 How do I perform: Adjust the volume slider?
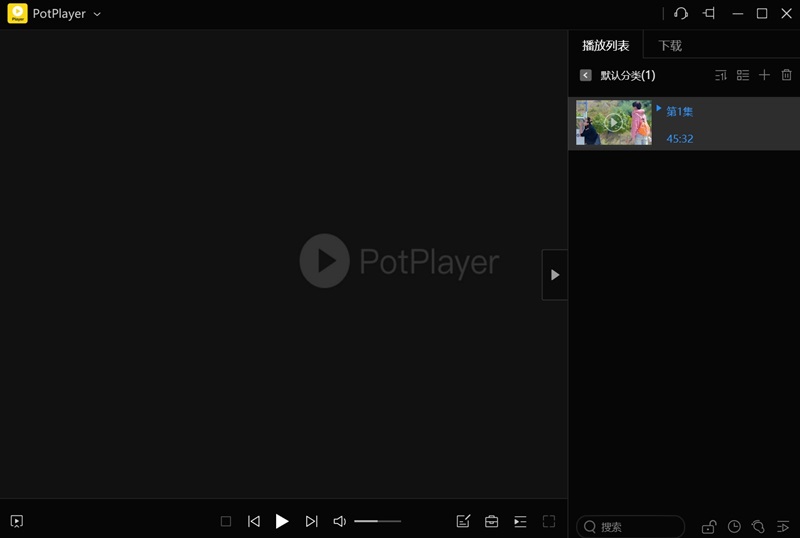pos(378,521)
